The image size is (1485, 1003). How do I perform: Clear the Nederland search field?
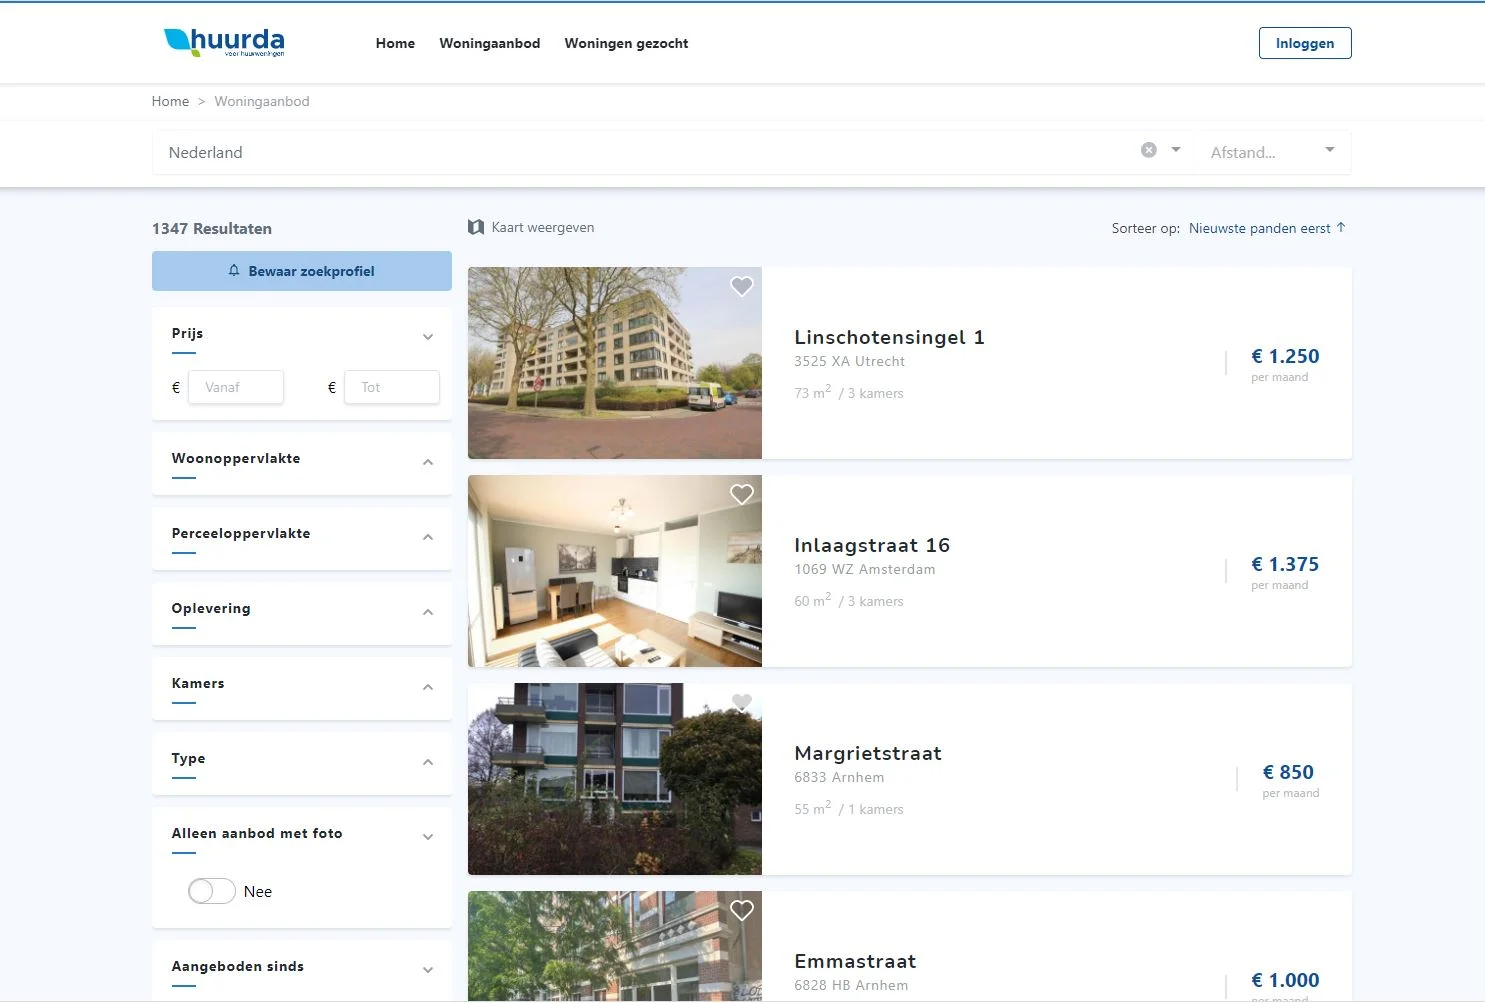[1148, 149]
